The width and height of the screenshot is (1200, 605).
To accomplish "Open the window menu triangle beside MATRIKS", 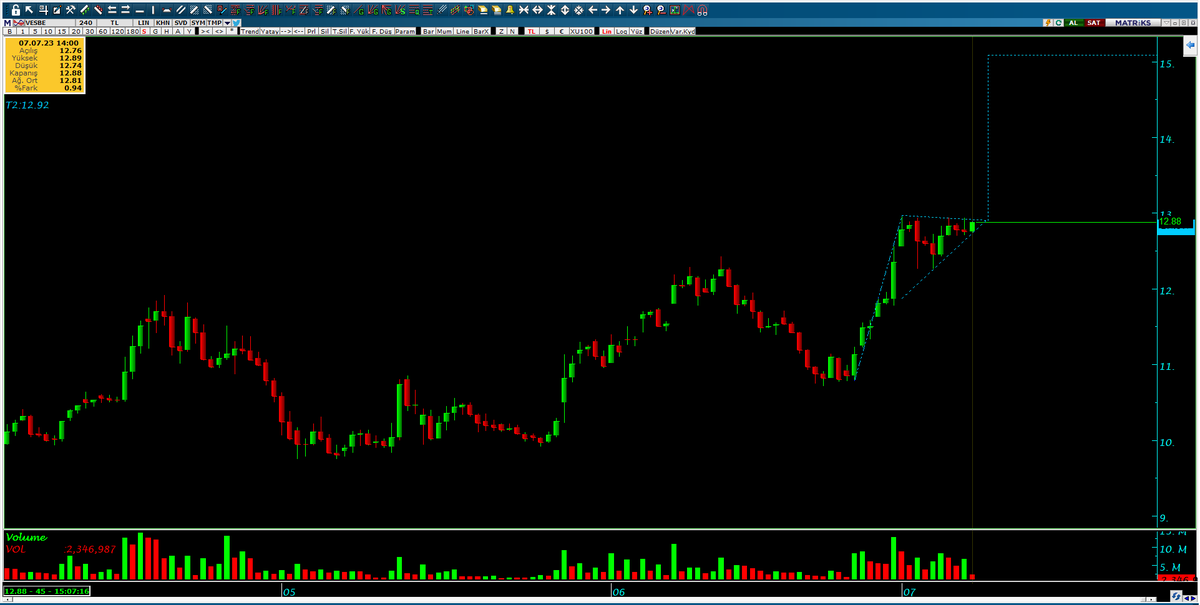I will pos(1166,22).
